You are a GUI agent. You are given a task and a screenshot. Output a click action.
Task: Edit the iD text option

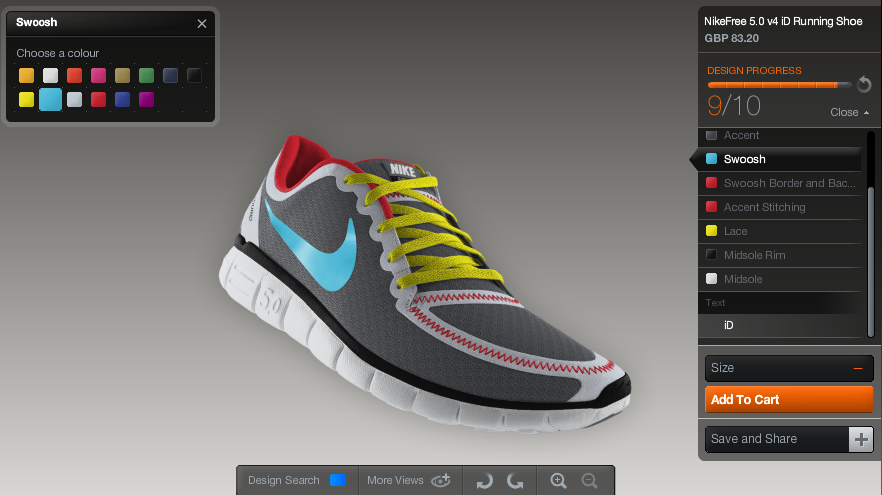tap(729, 325)
